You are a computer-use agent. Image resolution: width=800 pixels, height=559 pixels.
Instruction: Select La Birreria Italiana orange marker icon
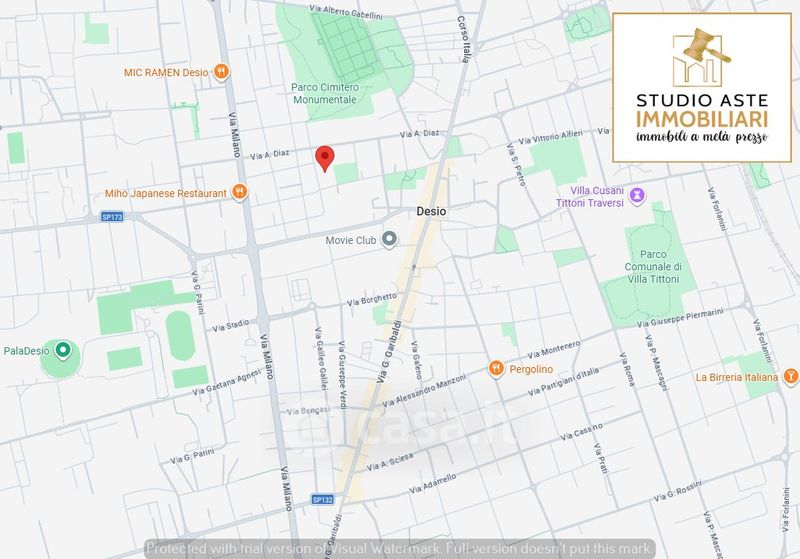[x=791, y=377]
